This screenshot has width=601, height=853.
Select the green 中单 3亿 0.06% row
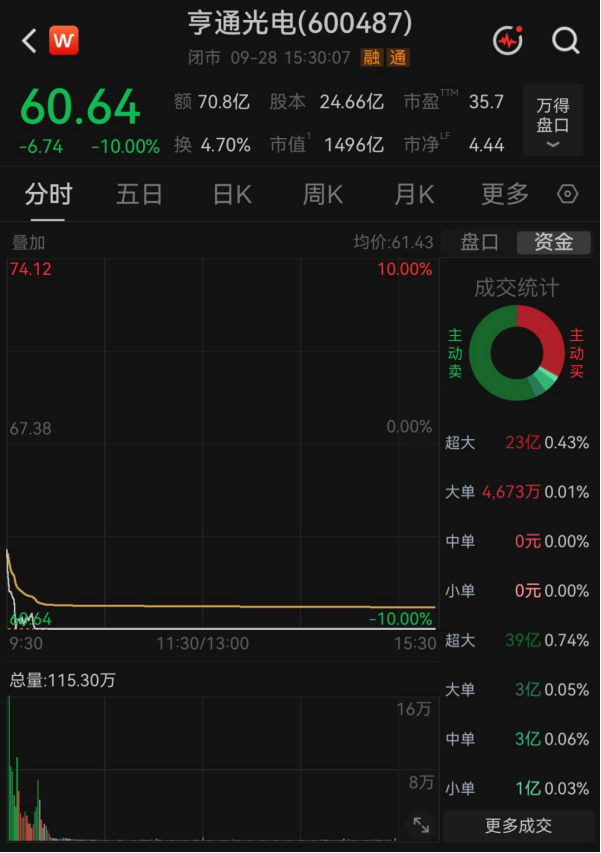click(x=517, y=739)
